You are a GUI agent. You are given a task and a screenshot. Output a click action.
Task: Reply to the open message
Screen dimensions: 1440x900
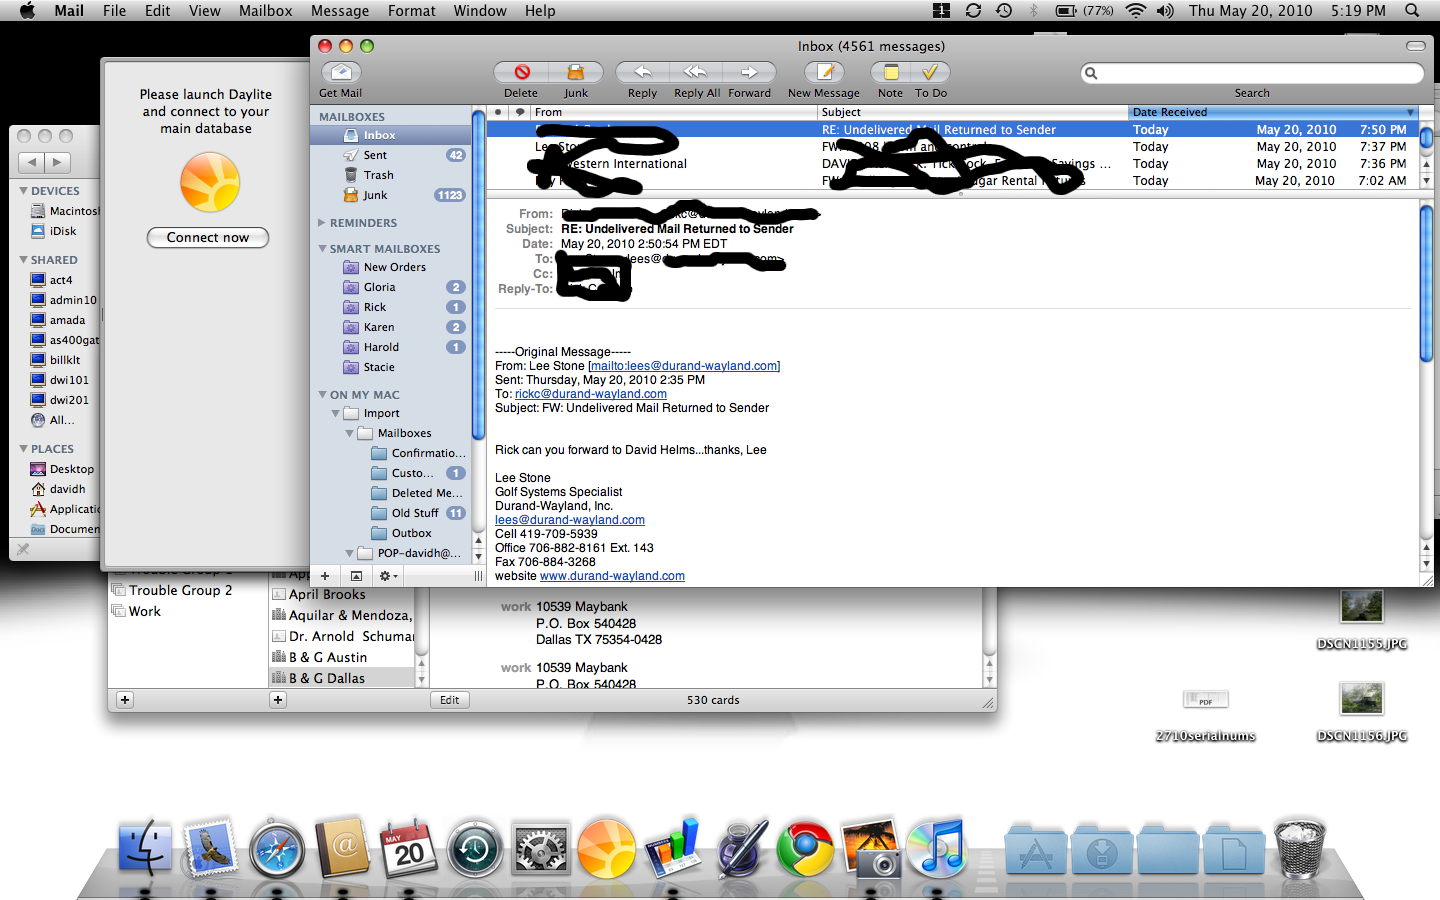[642, 72]
